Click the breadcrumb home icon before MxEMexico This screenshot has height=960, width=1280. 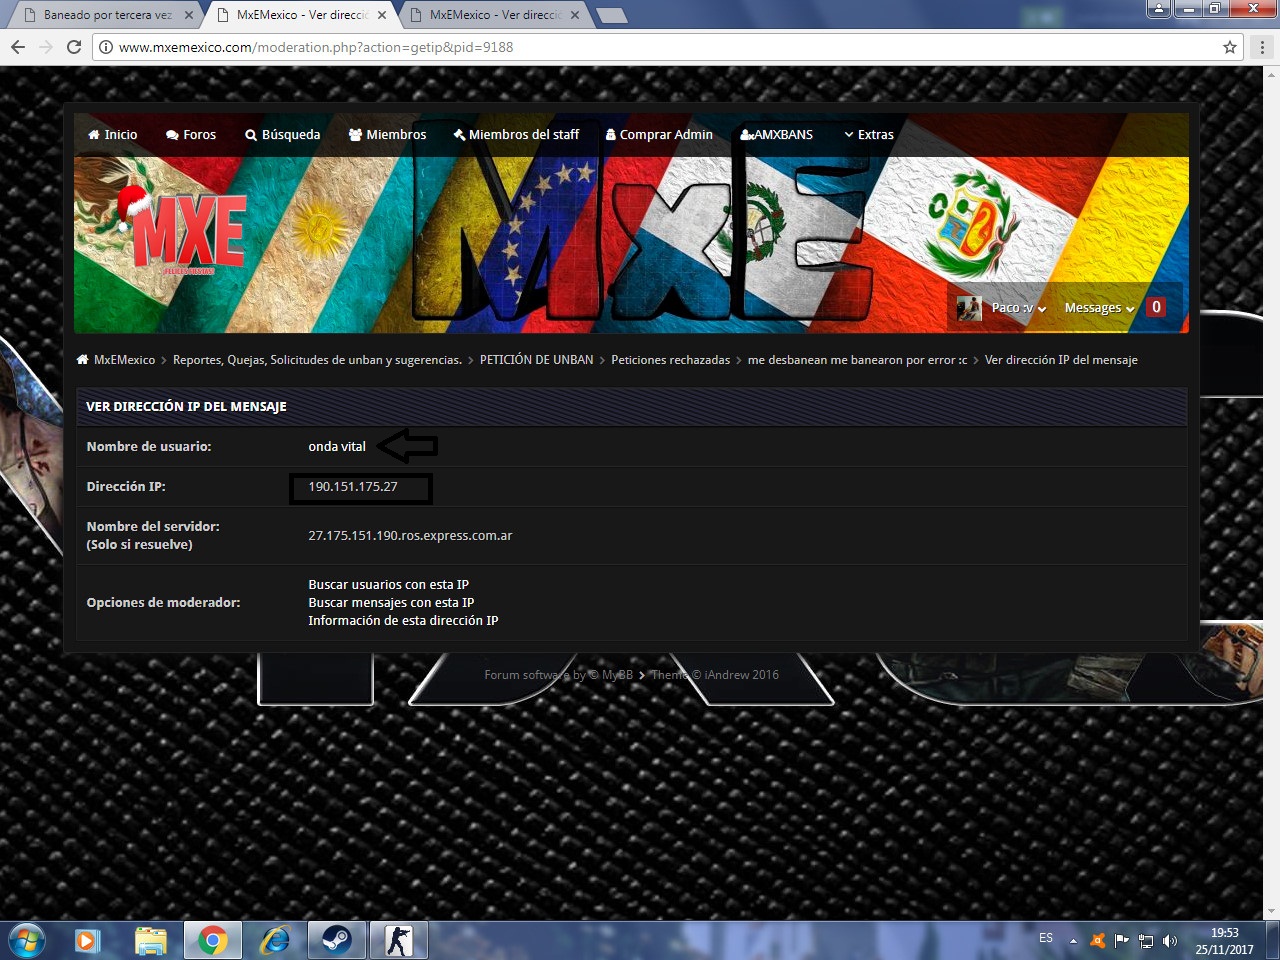[x=83, y=360]
